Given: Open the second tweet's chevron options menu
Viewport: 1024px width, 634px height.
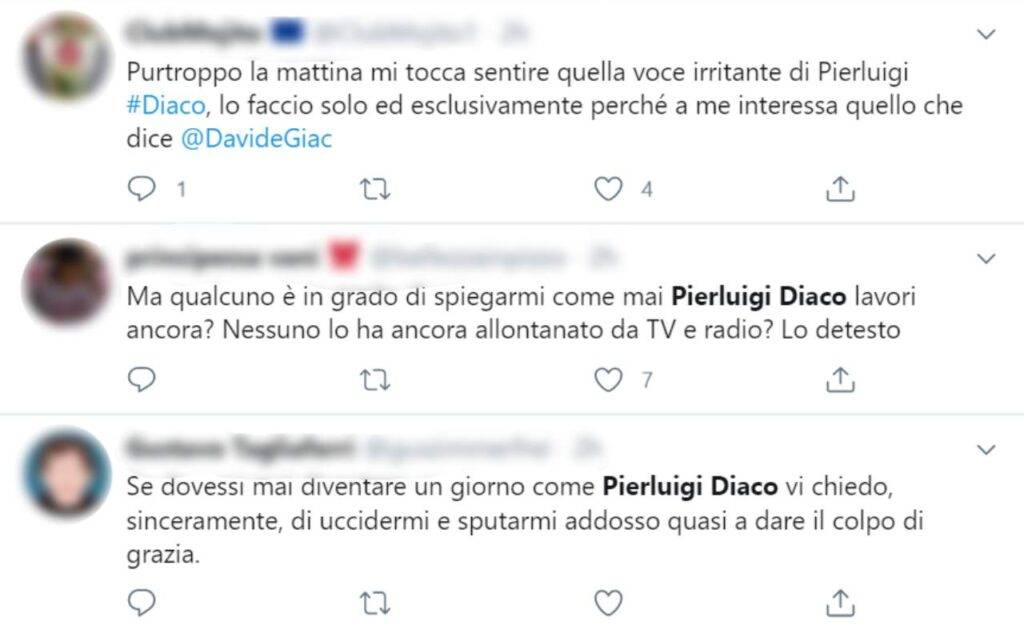Looking at the screenshot, I should (985, 259).
